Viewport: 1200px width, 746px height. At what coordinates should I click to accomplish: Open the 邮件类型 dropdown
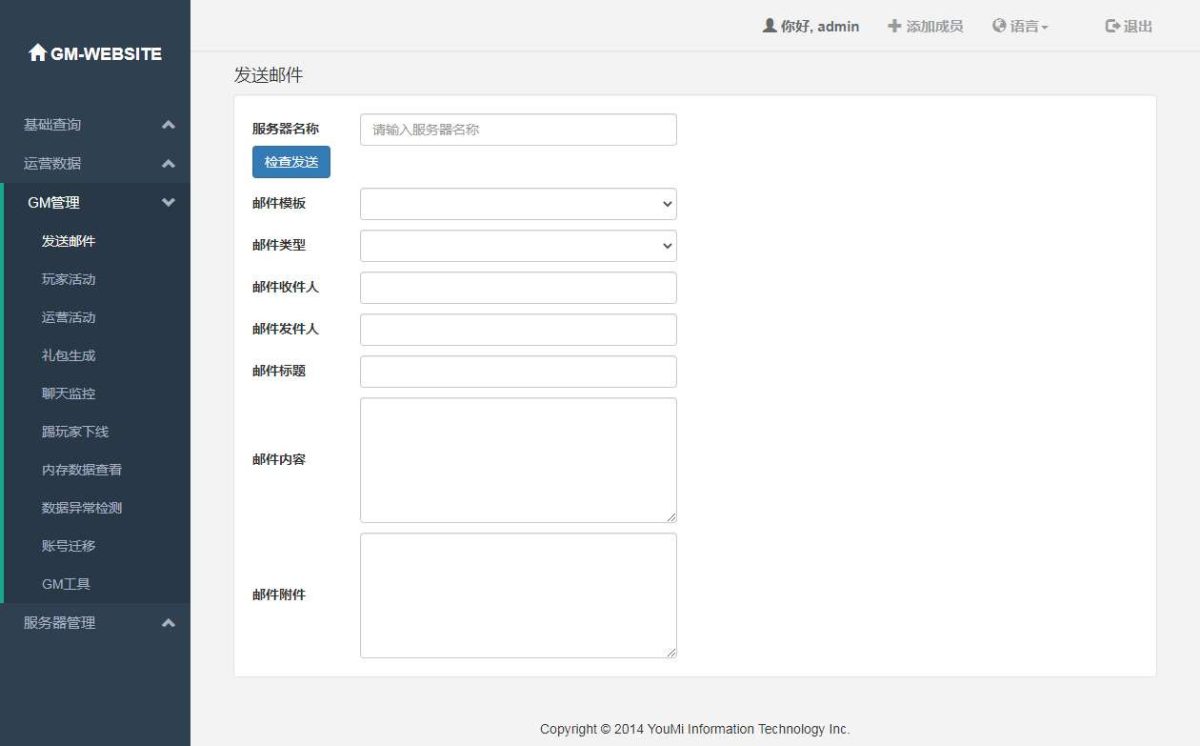point(518,246)
